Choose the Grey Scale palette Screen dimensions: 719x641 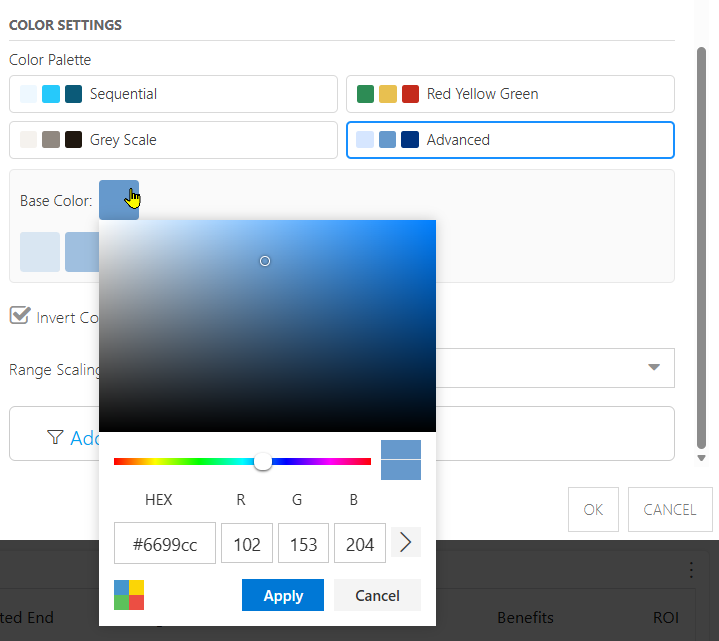(173, 140)
